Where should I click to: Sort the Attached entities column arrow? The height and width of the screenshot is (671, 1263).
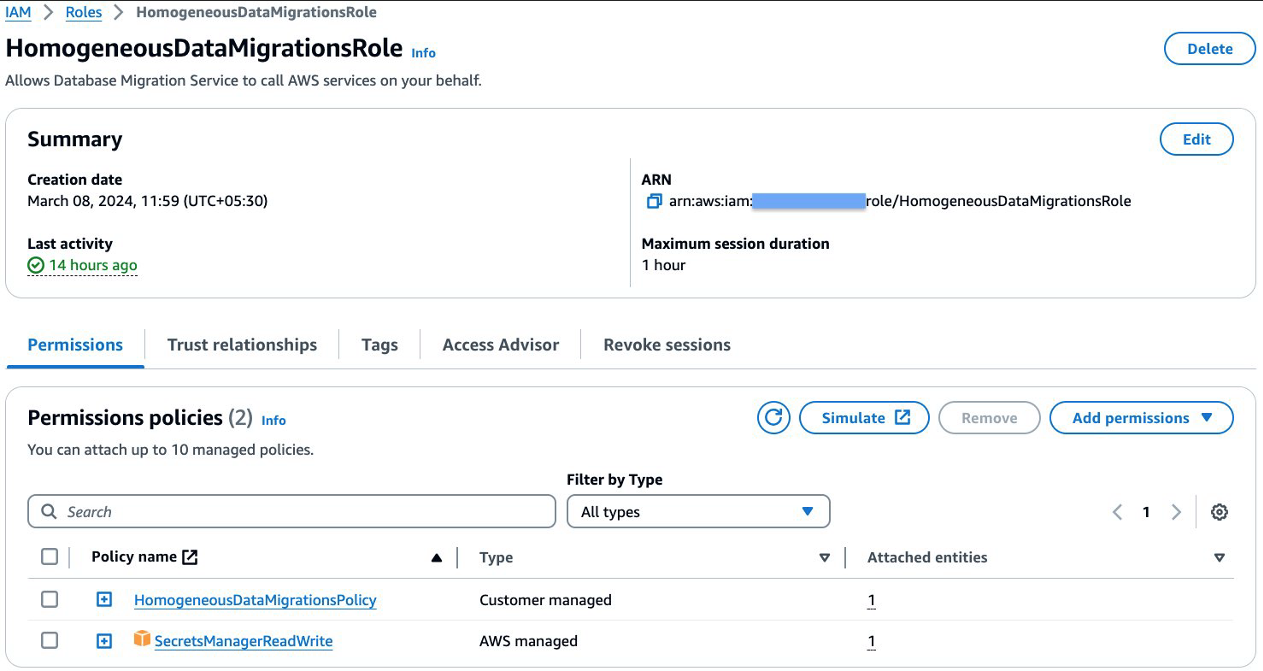pos(1219,558)
